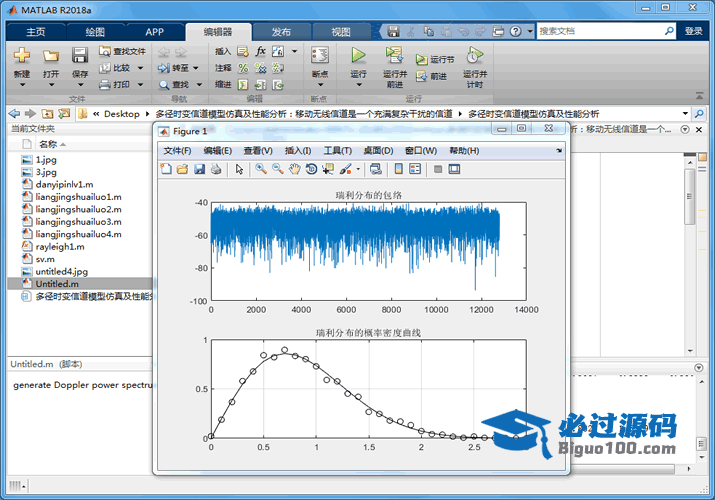Select the Data Cursor tool

tap(328, 169)
